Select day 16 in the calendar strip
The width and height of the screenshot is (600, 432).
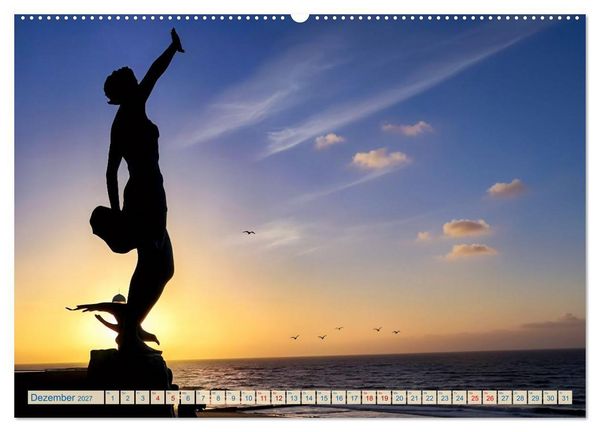pyautogui.click(x=339, y=397)
